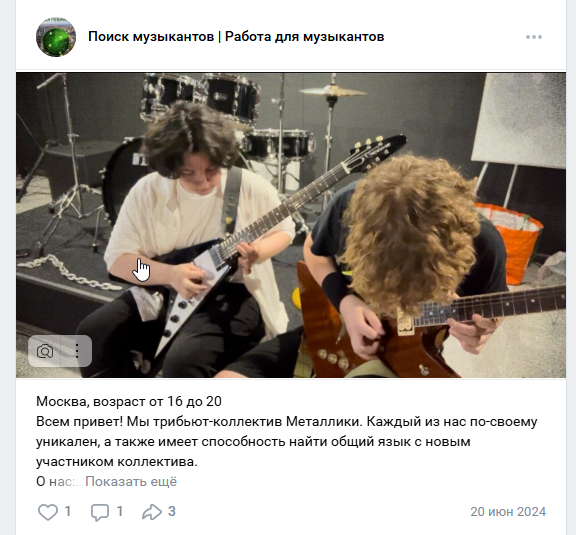The height and width of the screenshot is (535, 576).
Task: Click the comment counter beside the bubble
Action: tap(119, 511)
